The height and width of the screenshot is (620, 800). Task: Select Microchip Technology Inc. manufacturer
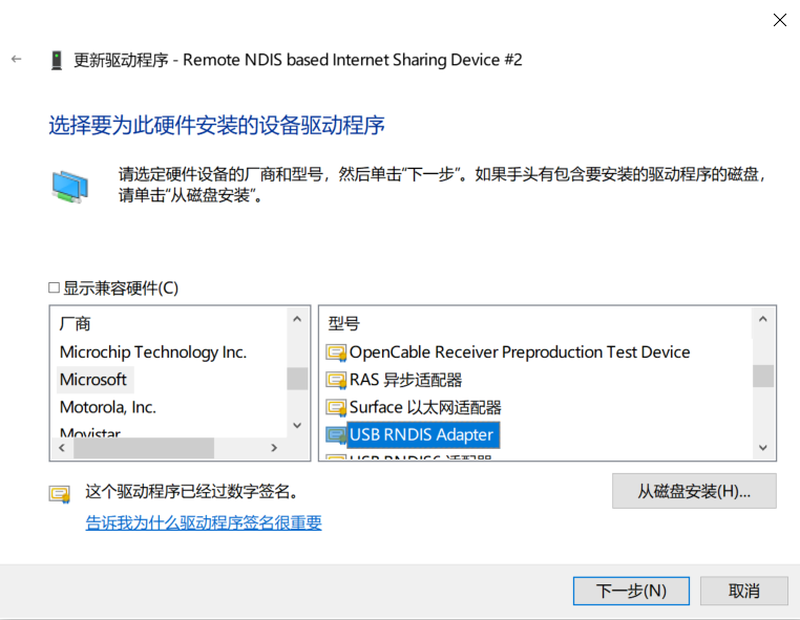153,352
